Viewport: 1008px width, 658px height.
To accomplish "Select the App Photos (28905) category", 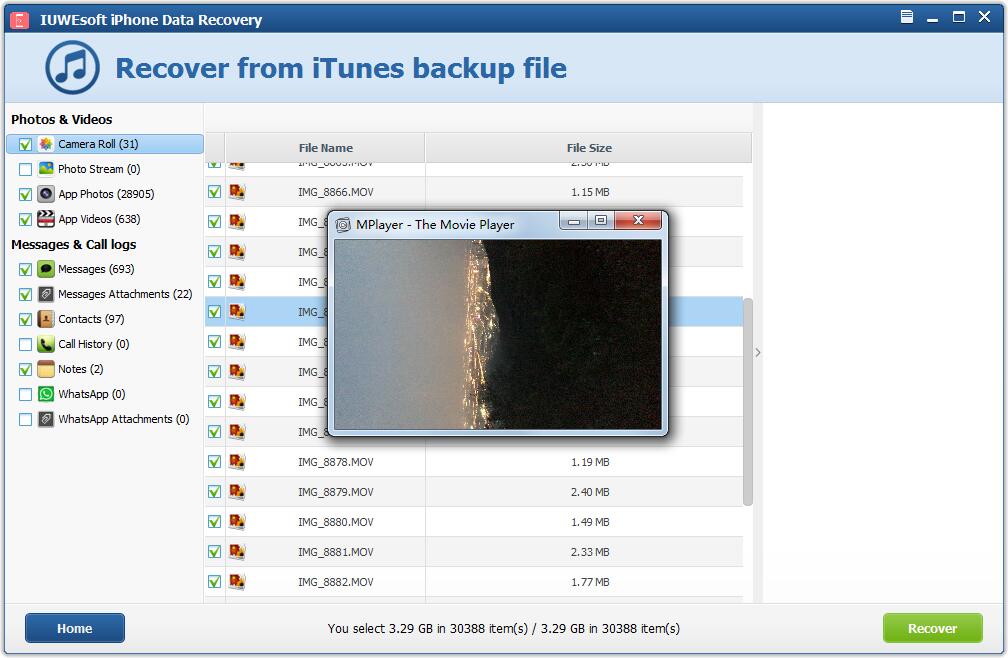I will (x=106, y=194).
